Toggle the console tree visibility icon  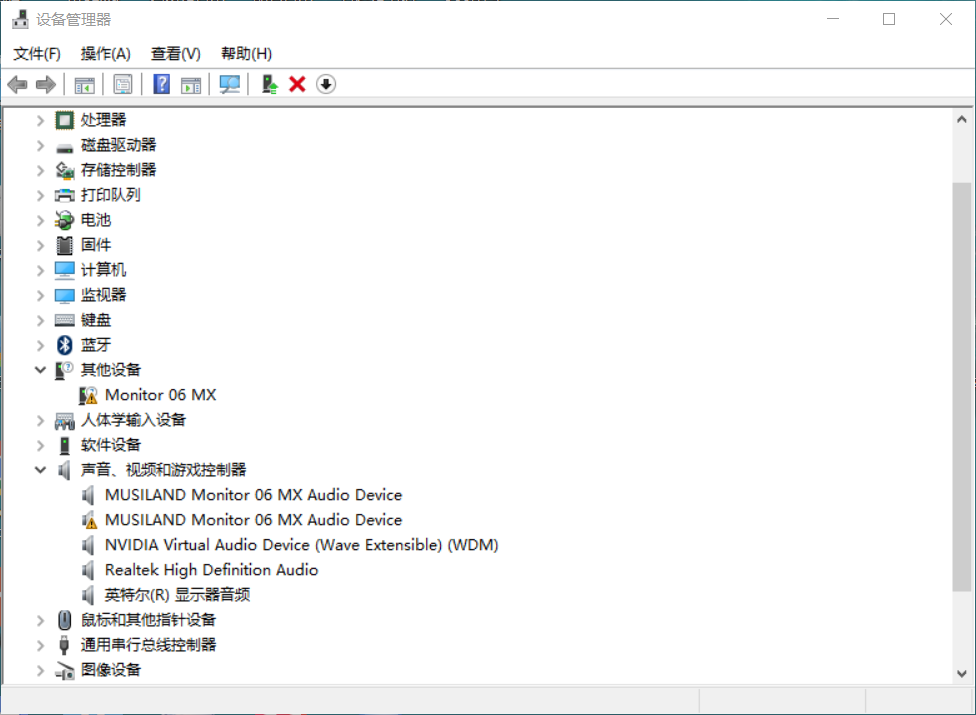85,84
